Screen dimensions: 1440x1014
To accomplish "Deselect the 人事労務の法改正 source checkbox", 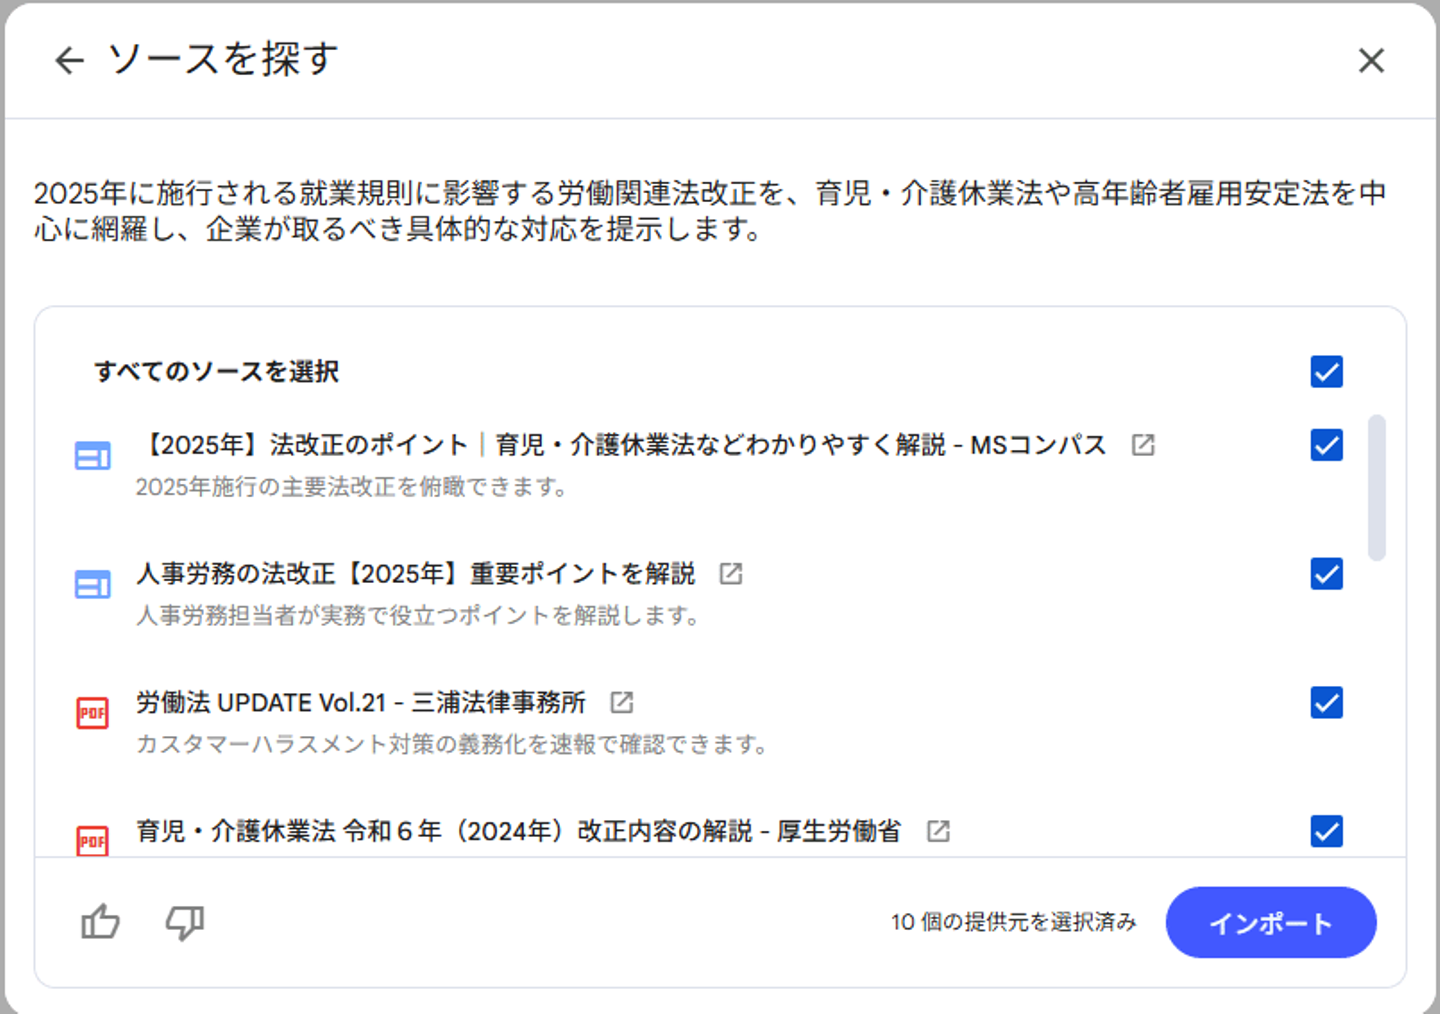I will pyautogui.click(x=1327, y=574).
